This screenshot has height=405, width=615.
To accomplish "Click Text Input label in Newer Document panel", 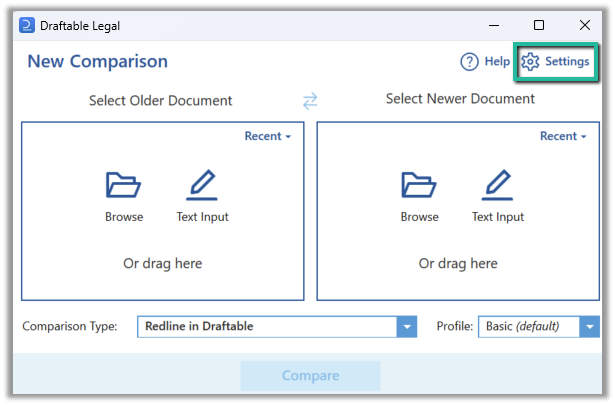I will (498, 217).
